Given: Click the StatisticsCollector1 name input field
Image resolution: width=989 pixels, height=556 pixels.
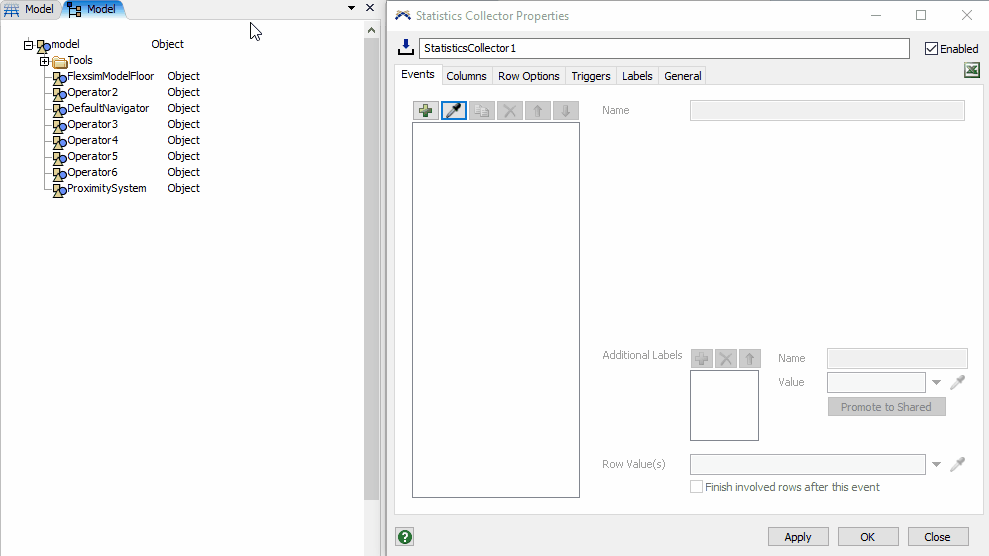Looking at the screenshot, I should click(x=664, y=48).
